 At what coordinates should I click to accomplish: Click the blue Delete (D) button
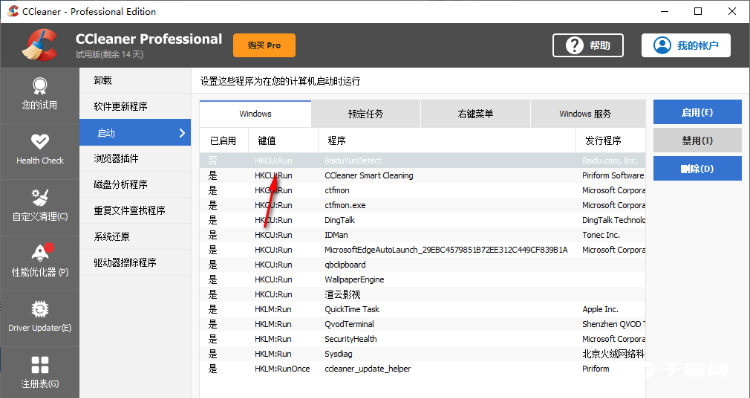coord(697,168)
